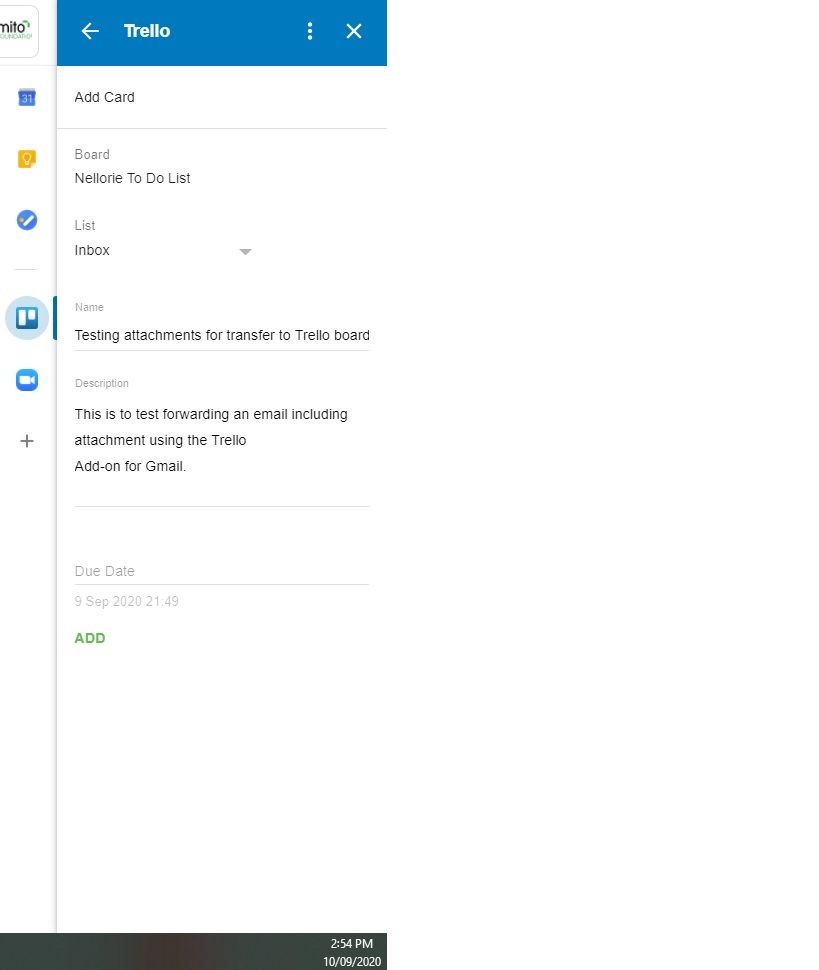
Task: Open the Google Tasks checkmark icon
Action: point(27,220)
